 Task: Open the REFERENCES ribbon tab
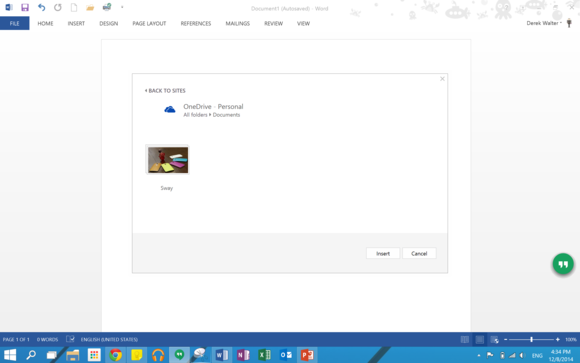[196, 23]
